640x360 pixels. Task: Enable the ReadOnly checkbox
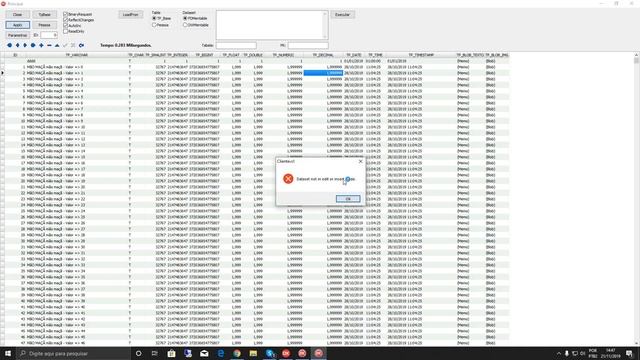[x=65, y=31]
